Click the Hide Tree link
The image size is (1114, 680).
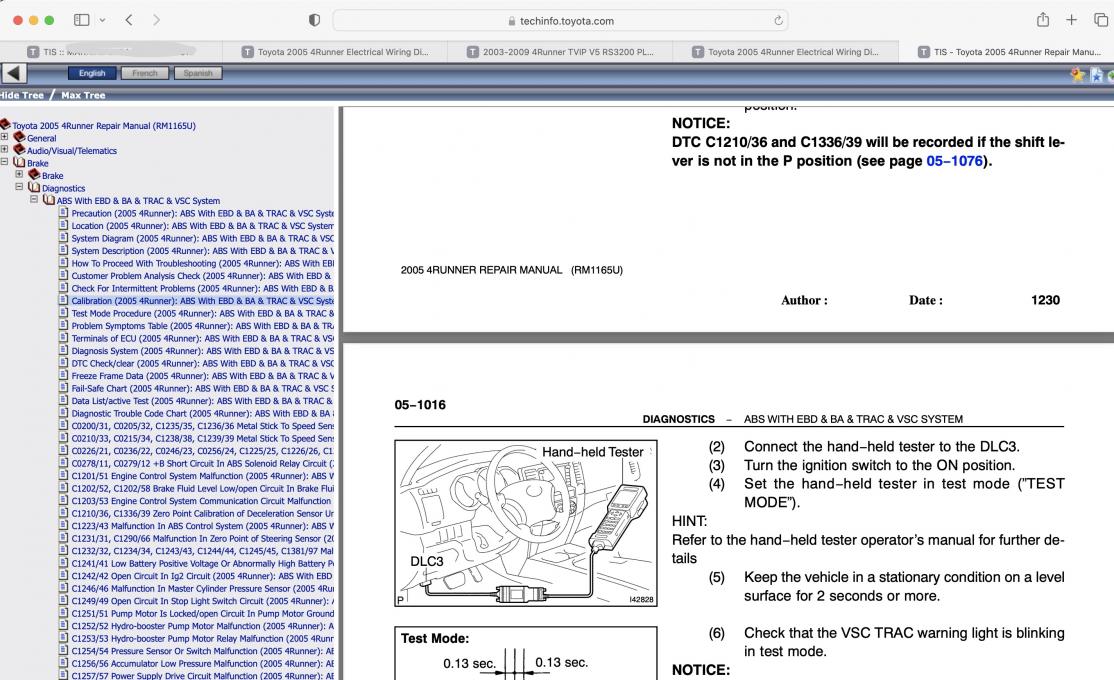[22, 95]
